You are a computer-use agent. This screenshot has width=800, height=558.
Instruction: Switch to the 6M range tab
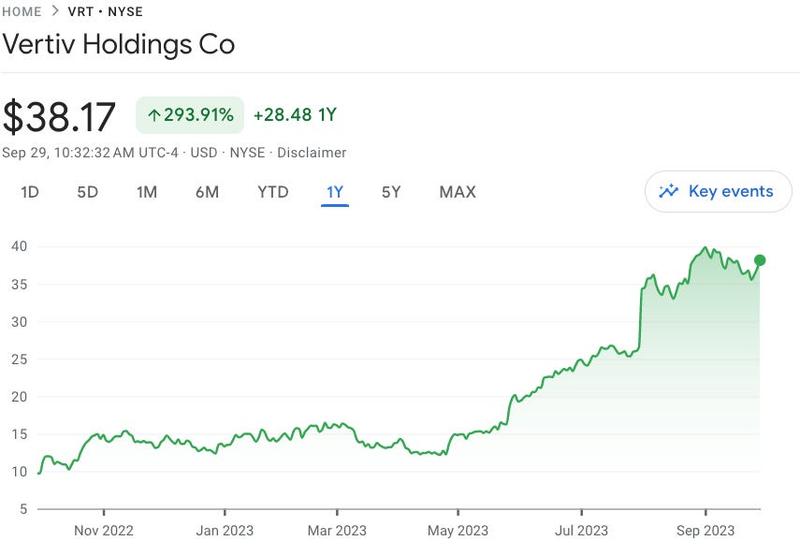coord(207,192)
